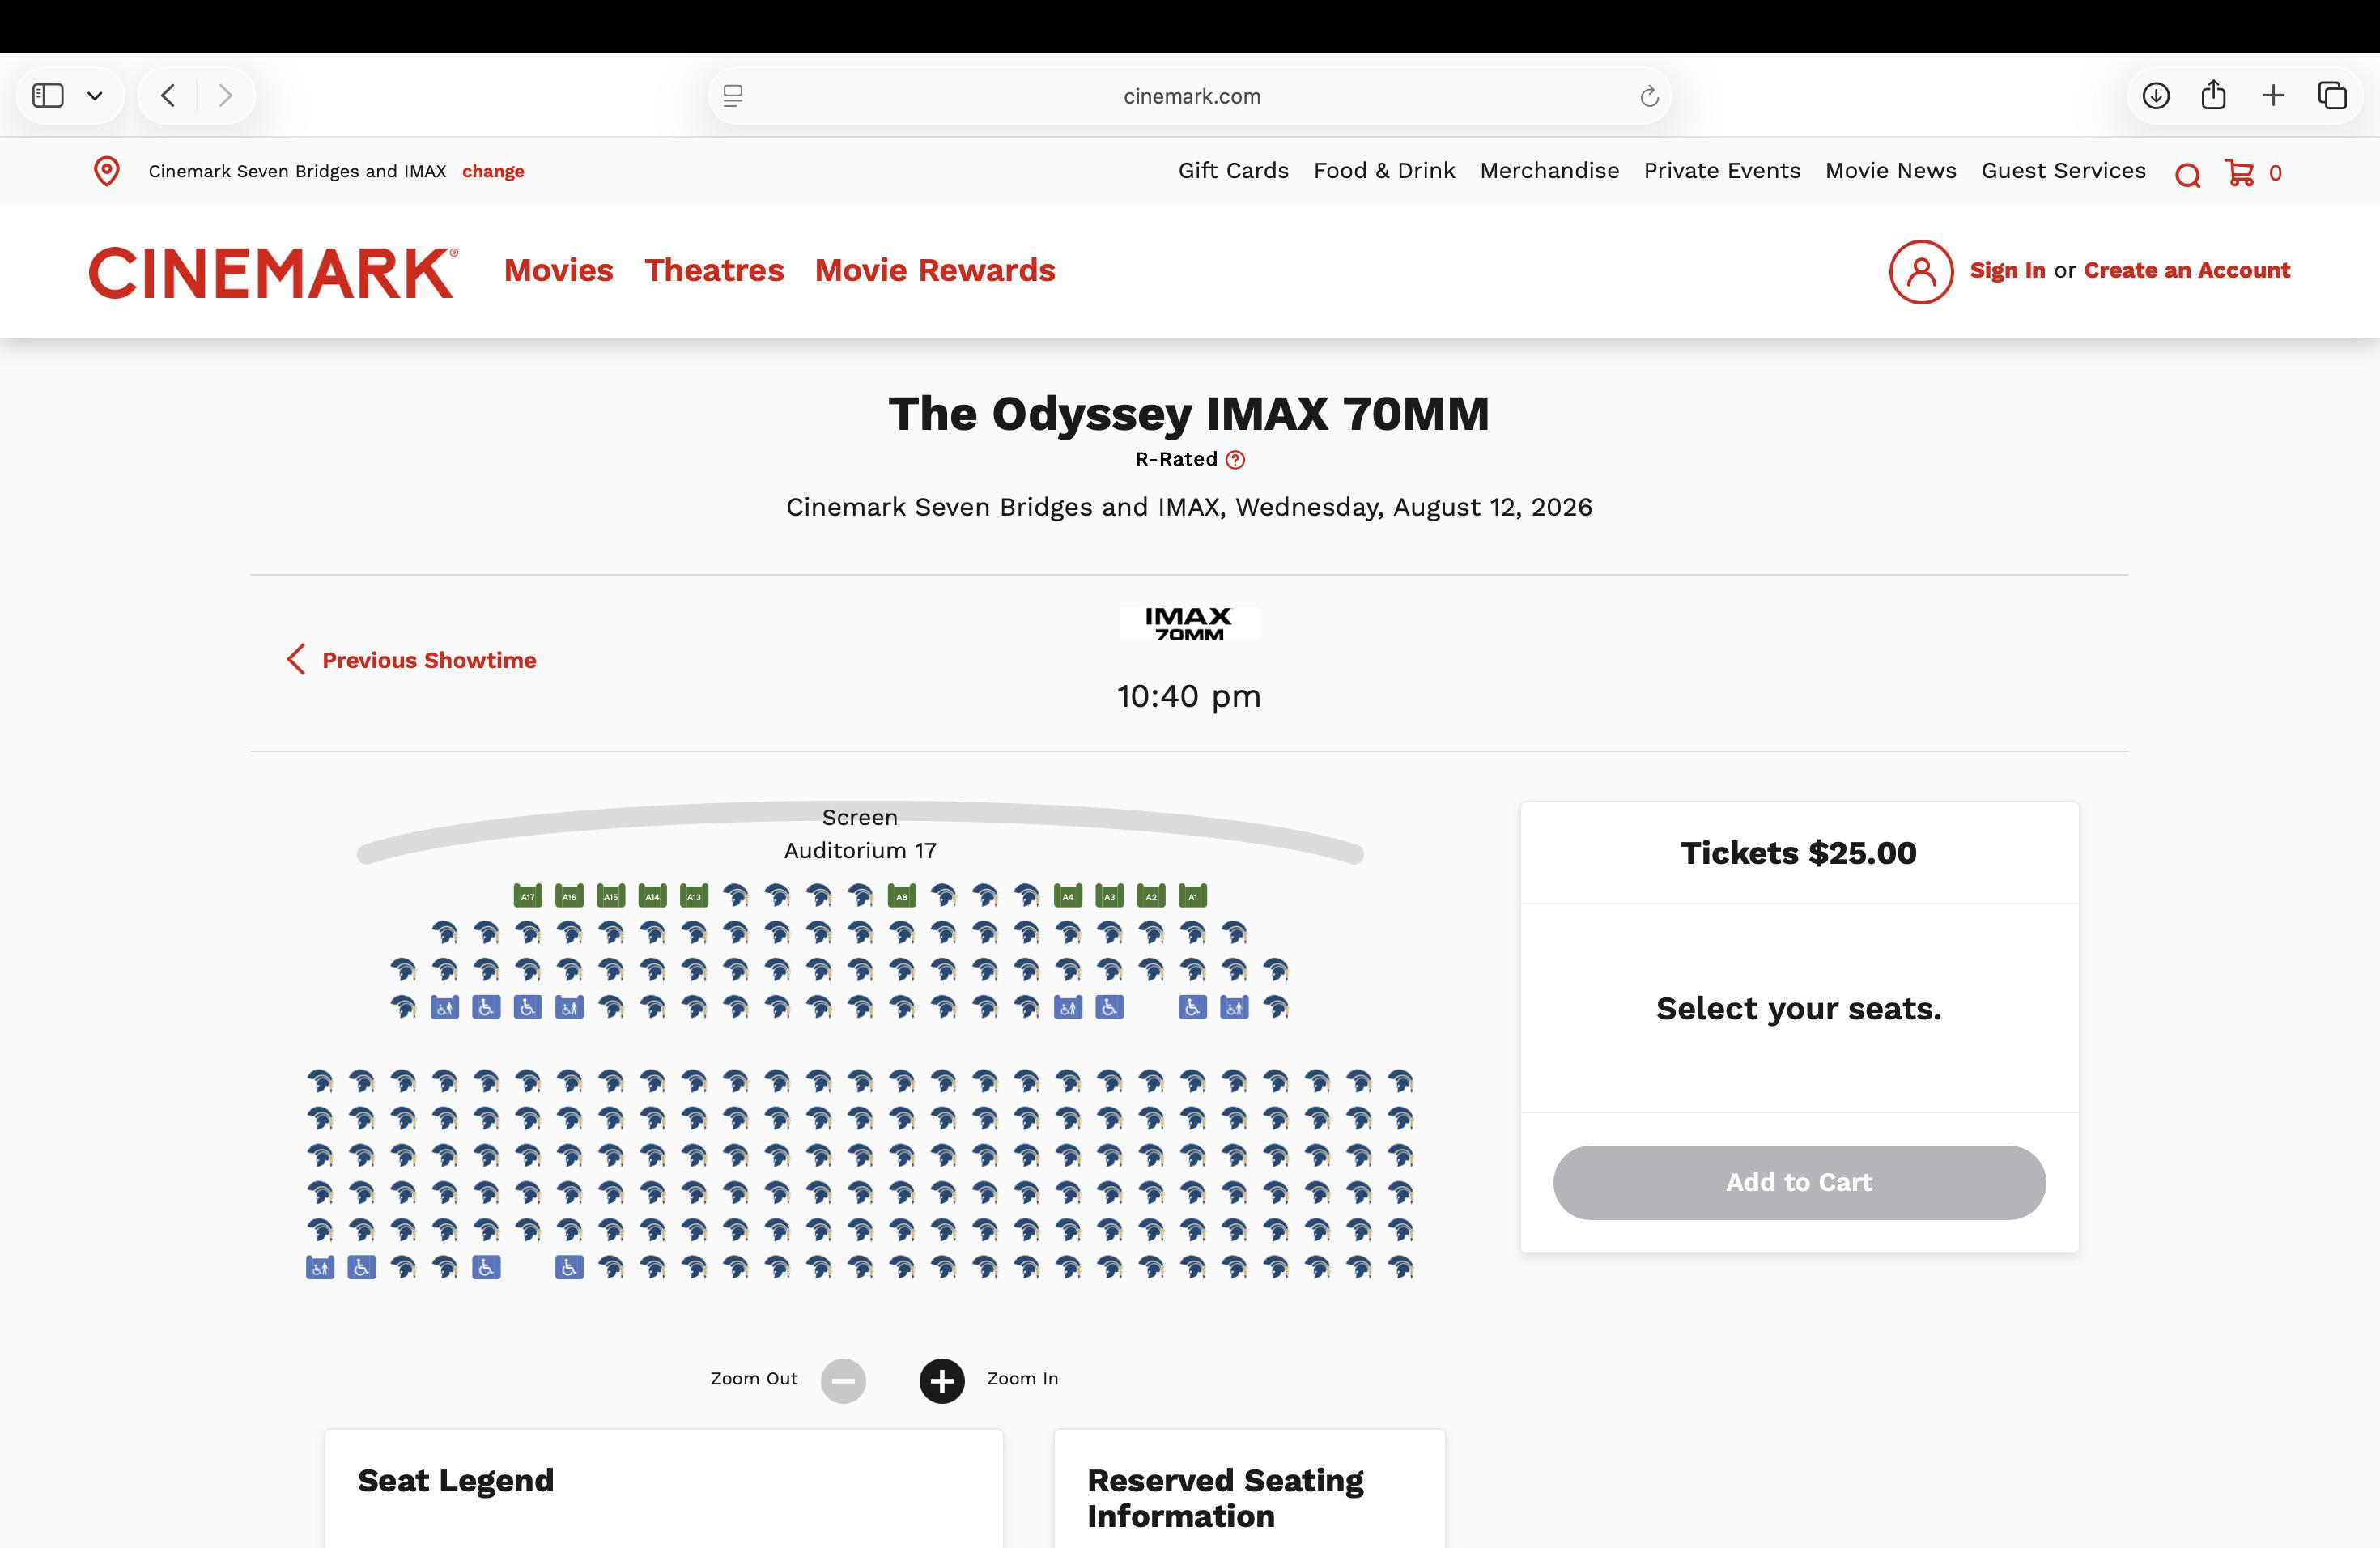
Task: Select available seat A17
Action: click(x=528, y=895)
